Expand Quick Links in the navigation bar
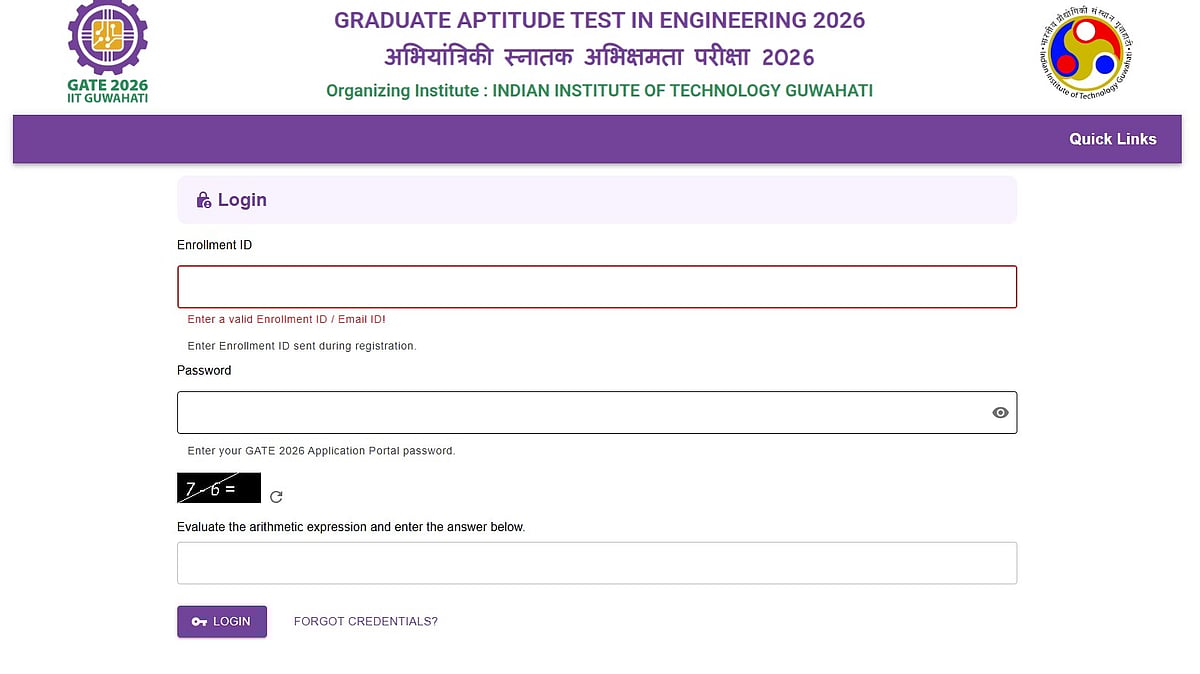 point(1113,139)
